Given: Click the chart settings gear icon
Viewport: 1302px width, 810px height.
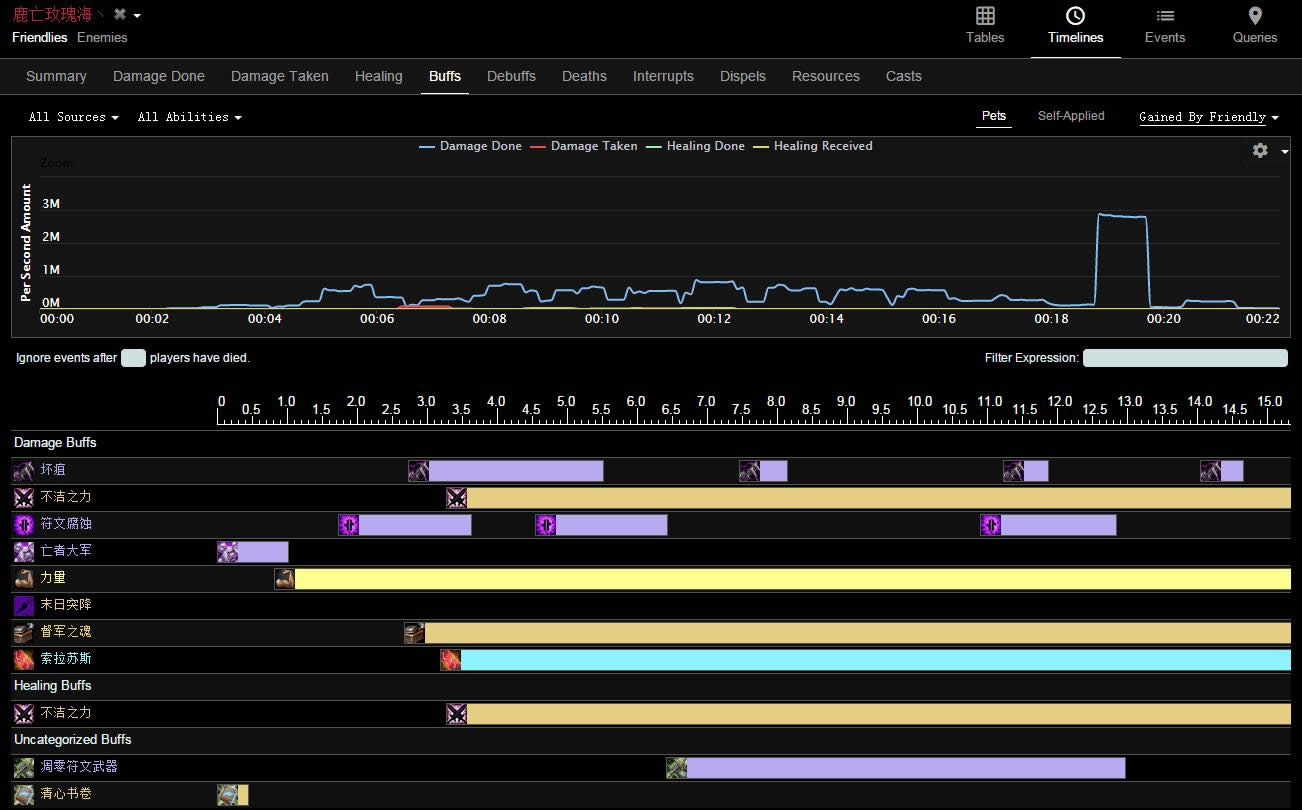Looking at the screenshot, I should click(1260, 150).
